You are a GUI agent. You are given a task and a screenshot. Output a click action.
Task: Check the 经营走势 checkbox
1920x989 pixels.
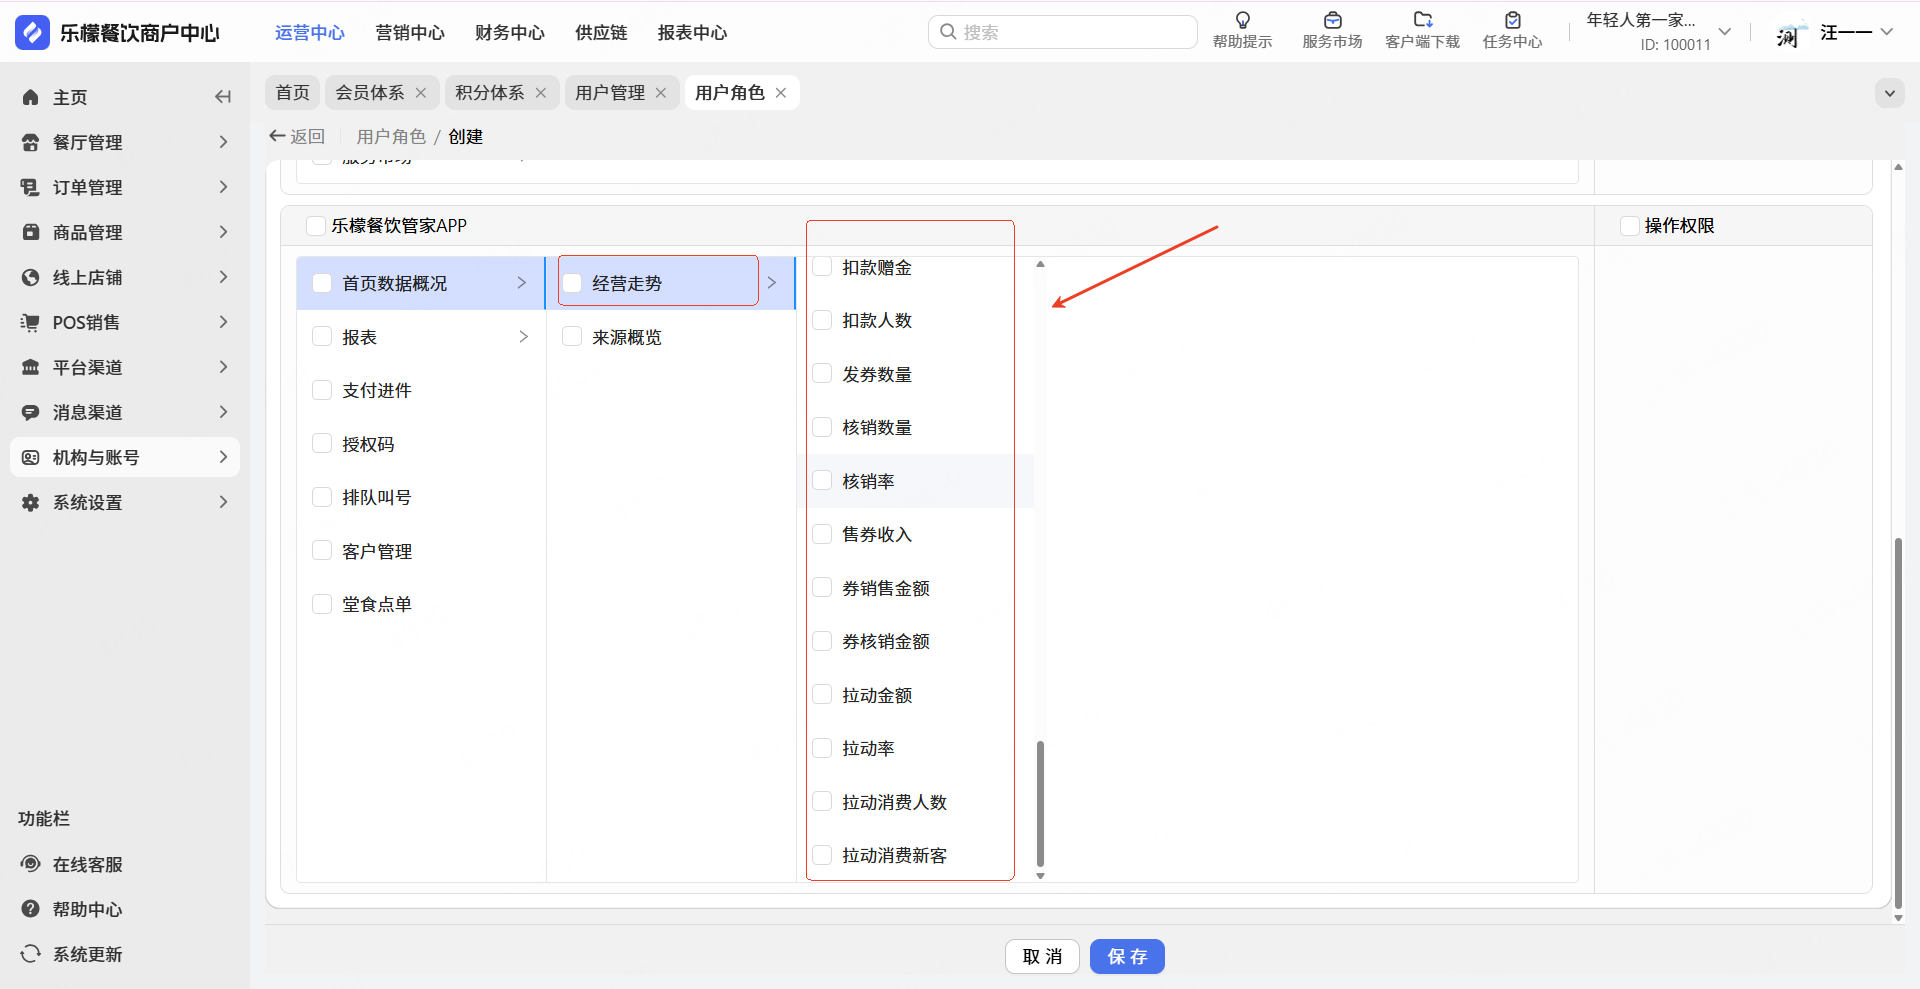572,283
